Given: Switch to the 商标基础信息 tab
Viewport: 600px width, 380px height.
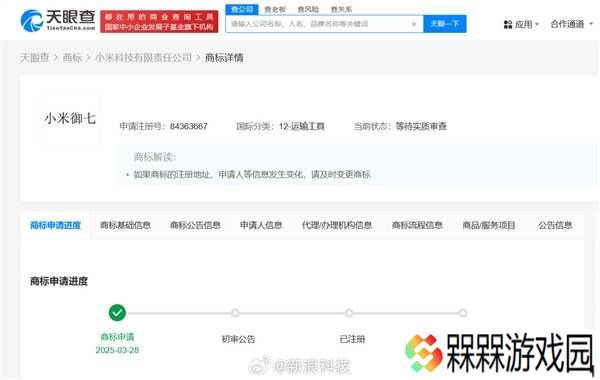Looking at the screenshot, I should point(126,225).
